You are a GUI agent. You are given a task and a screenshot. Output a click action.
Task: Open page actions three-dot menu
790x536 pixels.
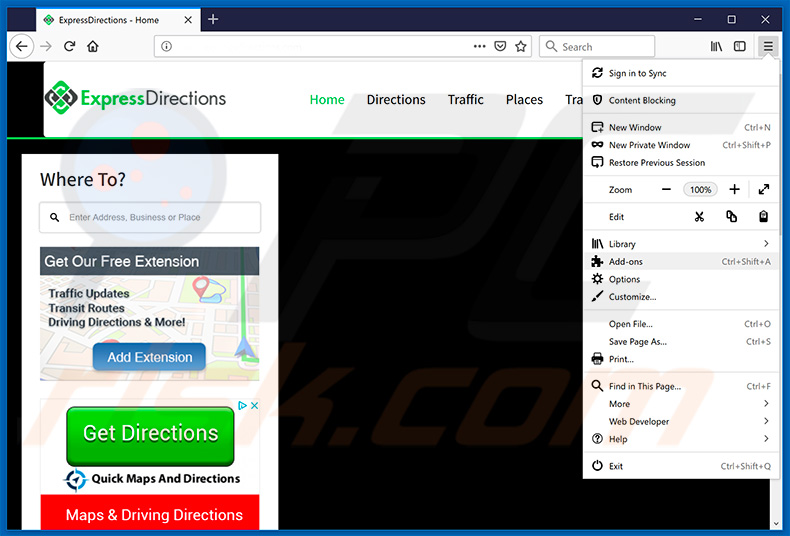click(479, 47)
